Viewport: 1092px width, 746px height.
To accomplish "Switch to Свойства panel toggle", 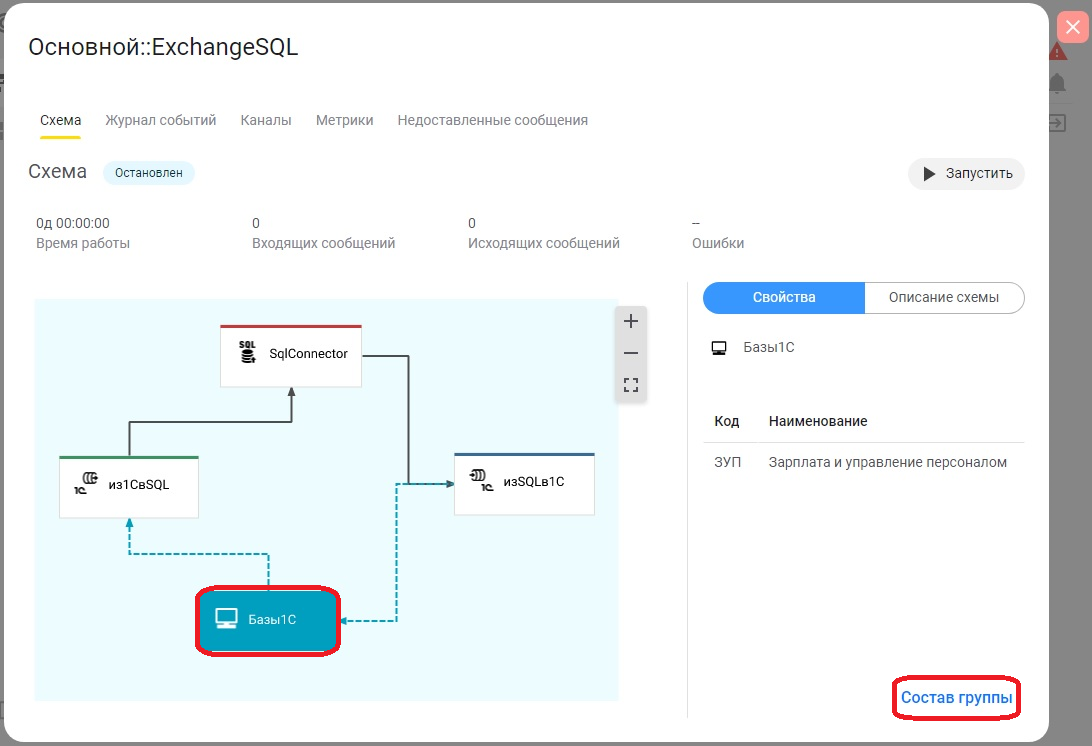I will [783, 298].
